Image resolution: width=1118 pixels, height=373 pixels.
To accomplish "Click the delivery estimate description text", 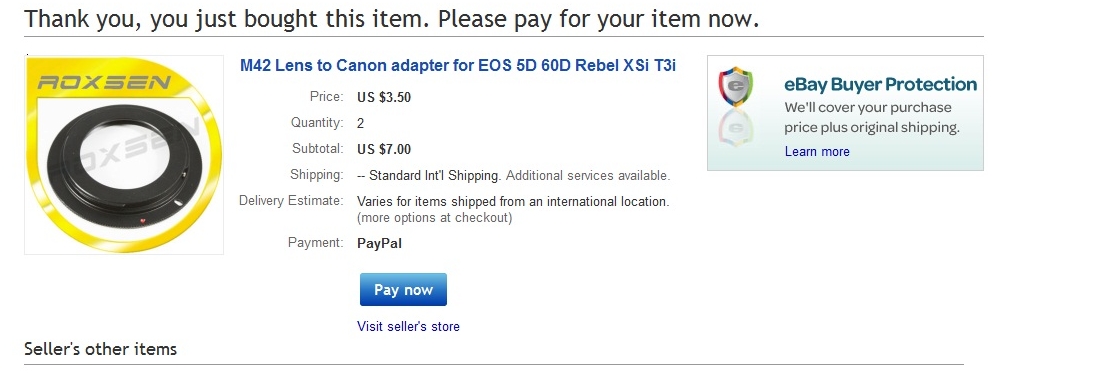I will [513, 201].
